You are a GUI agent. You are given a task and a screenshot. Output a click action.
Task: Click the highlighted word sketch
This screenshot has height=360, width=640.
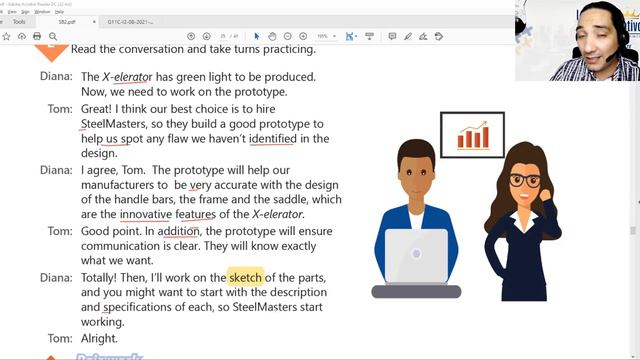point(245,278)
